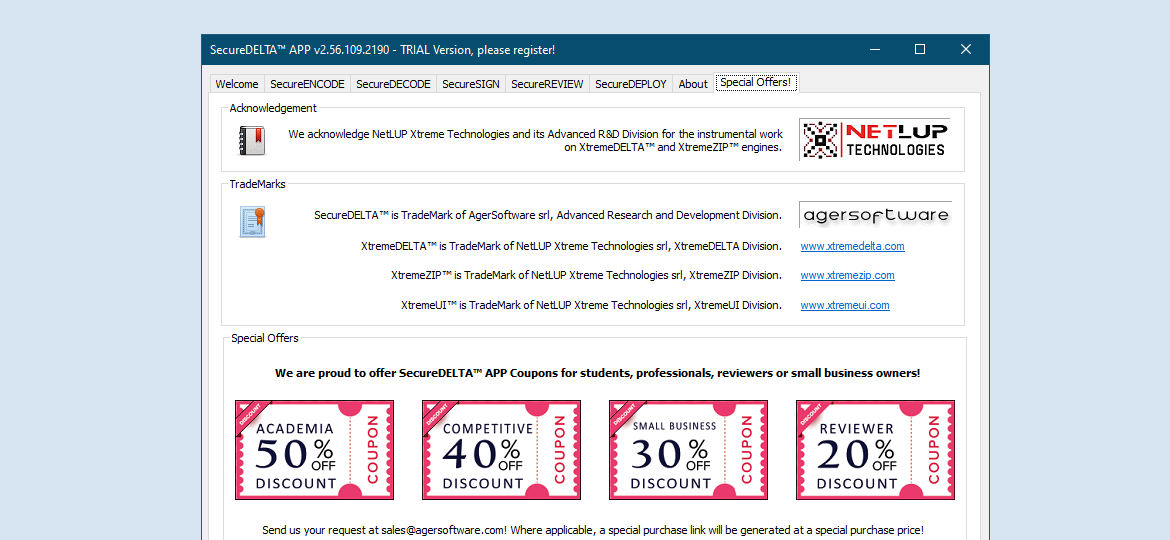Select the SecureREVIEW tab
Image resolution: width=1170 pixels, height=540 pixels.
(547, 84)
